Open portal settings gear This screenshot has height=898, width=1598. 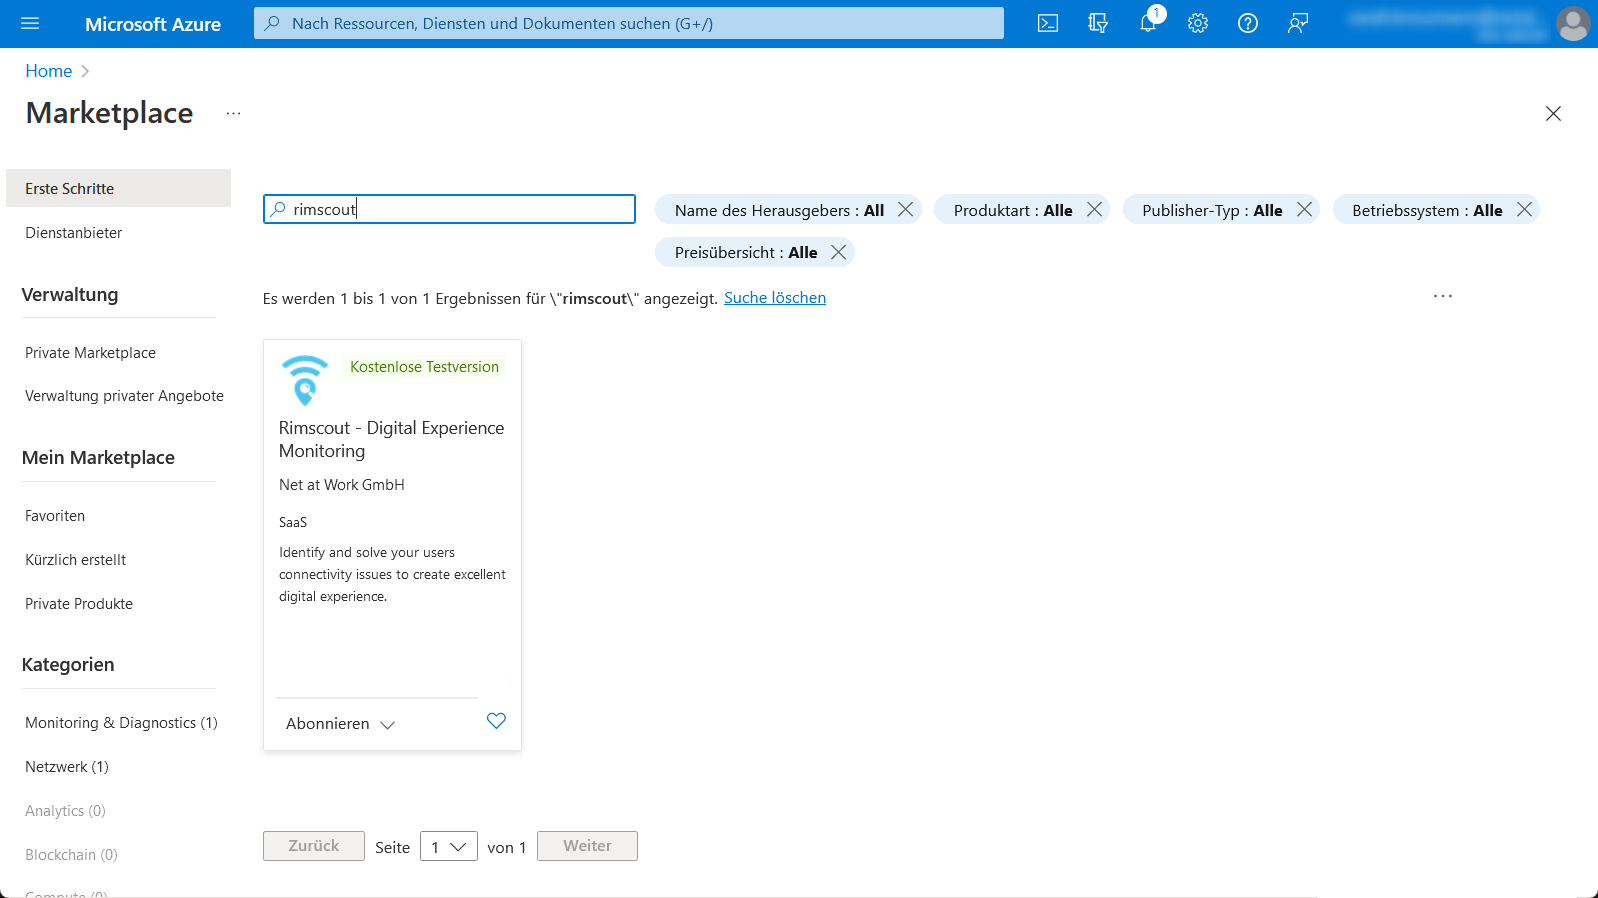(1198, 23)
